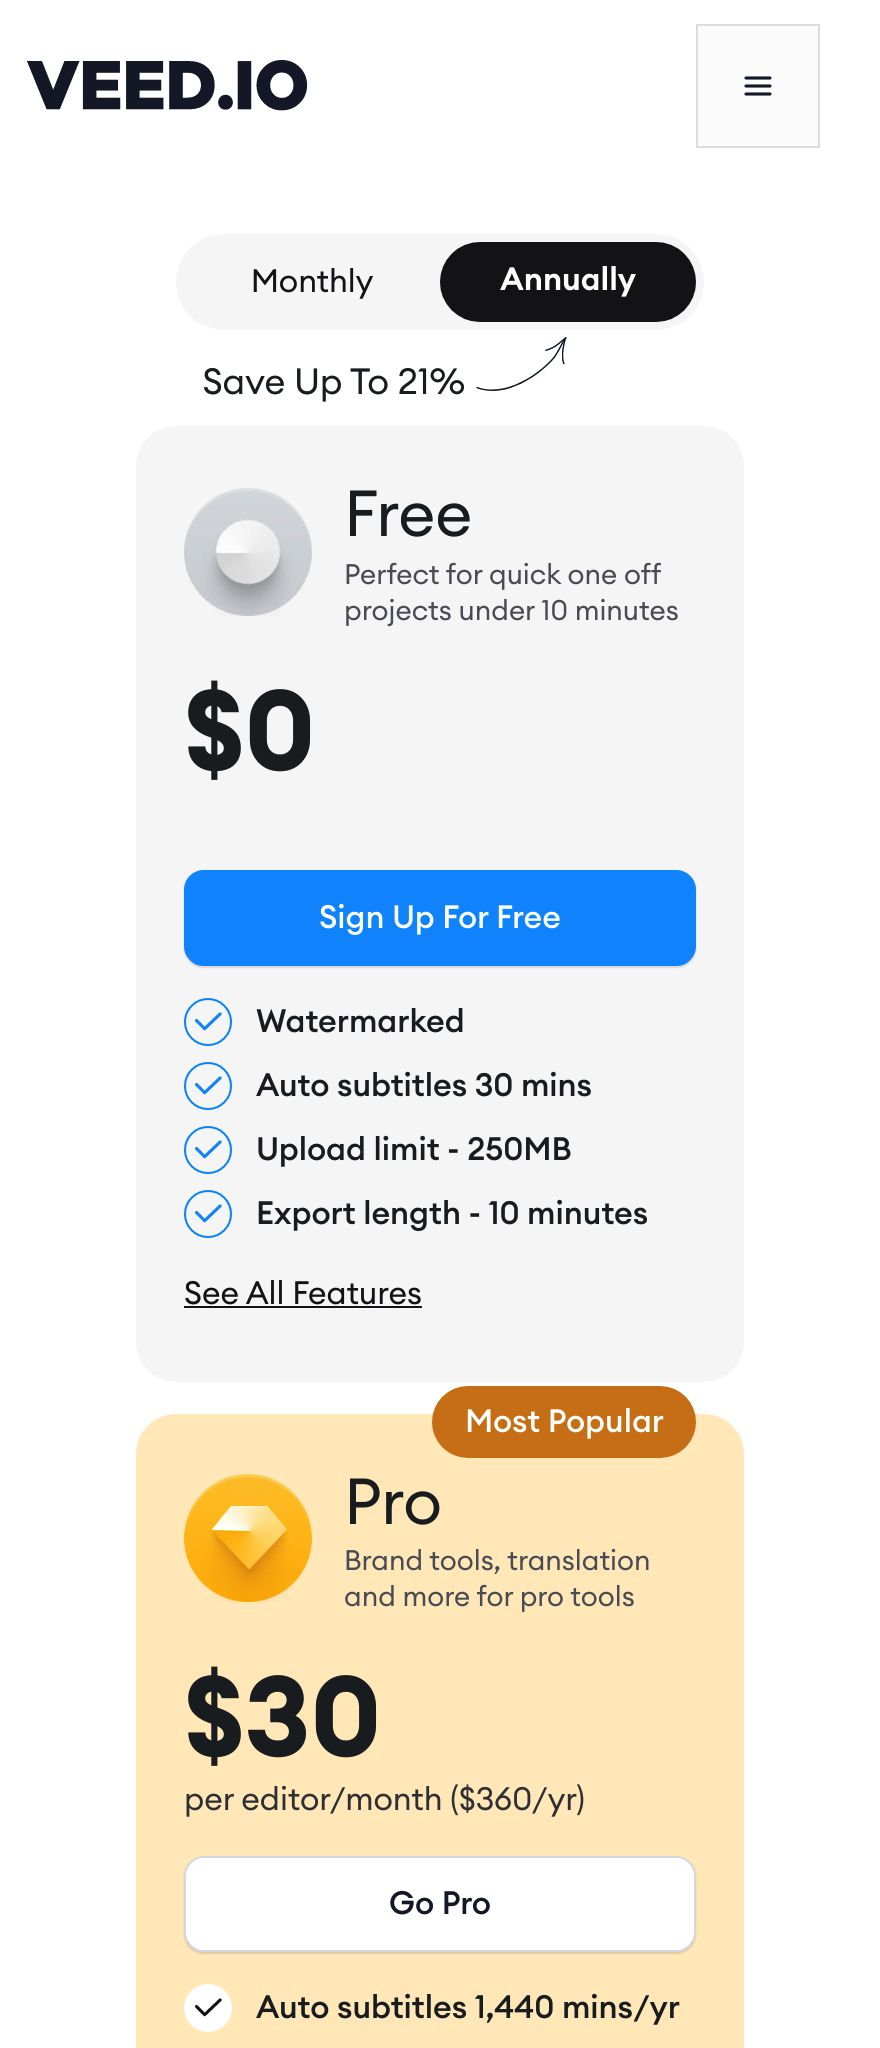Screen dimensions: 880x2048
Task: Click the Free plan title
Action: 408,515
